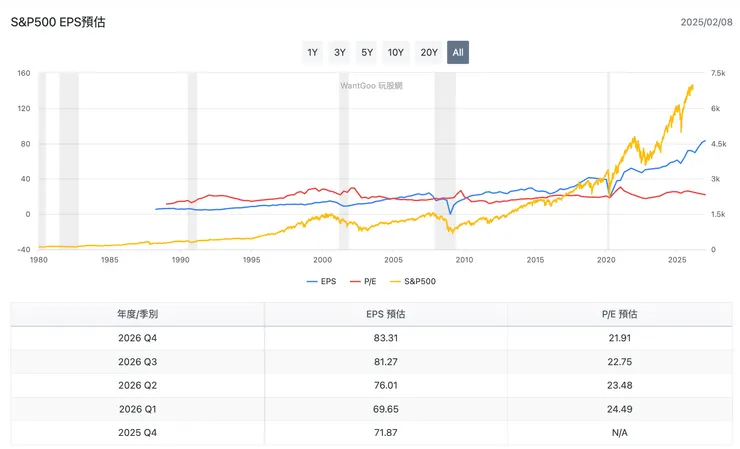This screenshot has width=740, height=449.
Task: Click the S&P500 EPS預估 title
Action: [x=58, y=22]
